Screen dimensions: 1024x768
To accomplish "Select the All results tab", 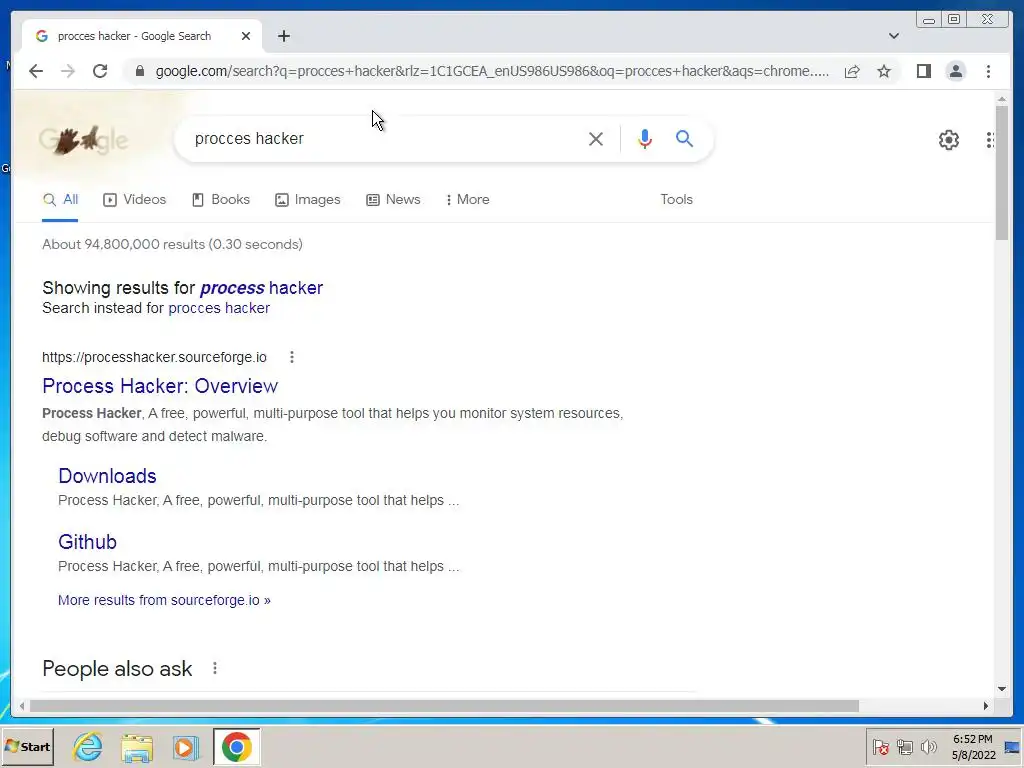I will tap(60, 200).
